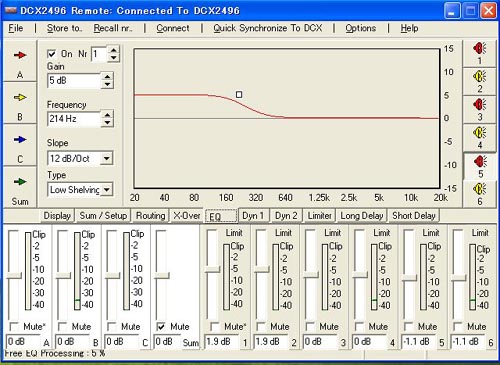Screen dimensions: 500x365
Task: Switch to the Limiter tab
Action: [319, 216]
